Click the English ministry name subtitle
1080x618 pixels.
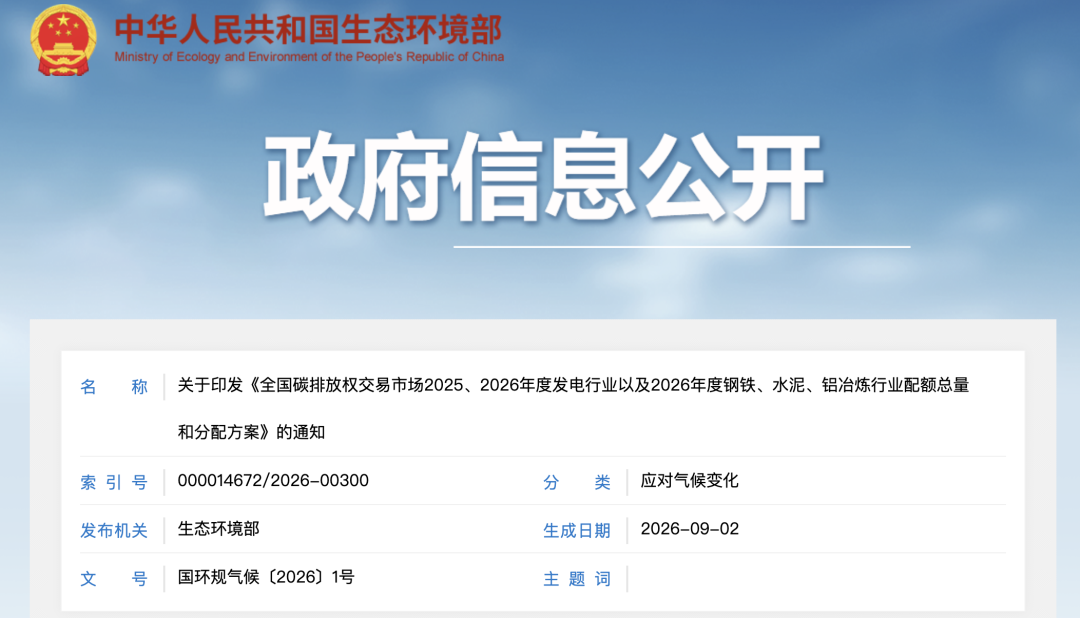[x=309, y=57]
